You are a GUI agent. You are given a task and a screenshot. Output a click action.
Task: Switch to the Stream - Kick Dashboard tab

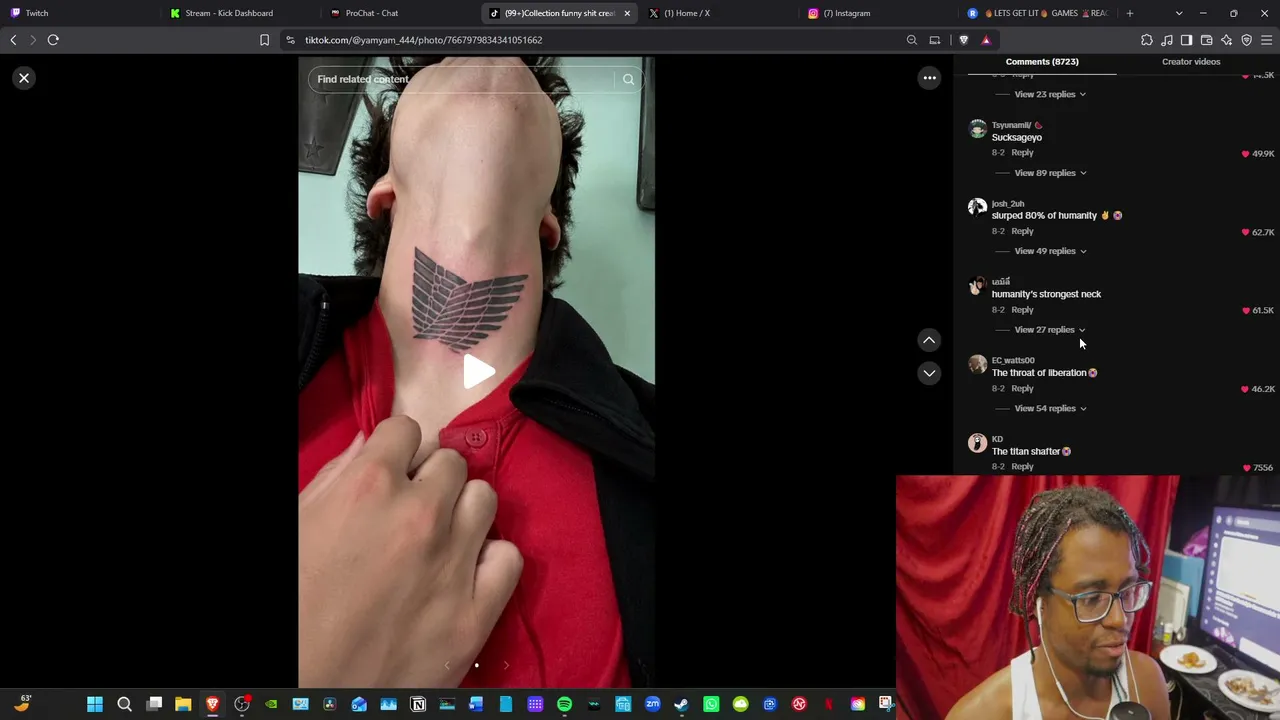pos(240,13)
